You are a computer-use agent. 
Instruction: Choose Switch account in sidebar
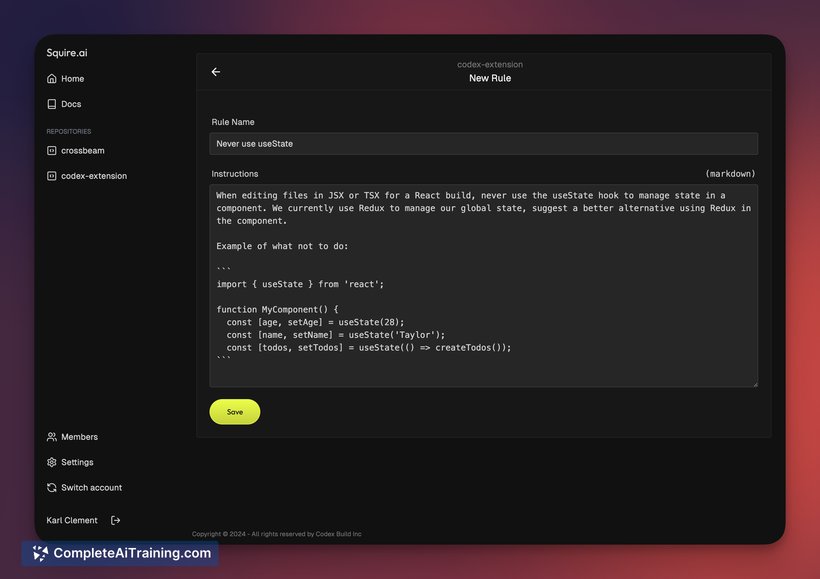84,487
